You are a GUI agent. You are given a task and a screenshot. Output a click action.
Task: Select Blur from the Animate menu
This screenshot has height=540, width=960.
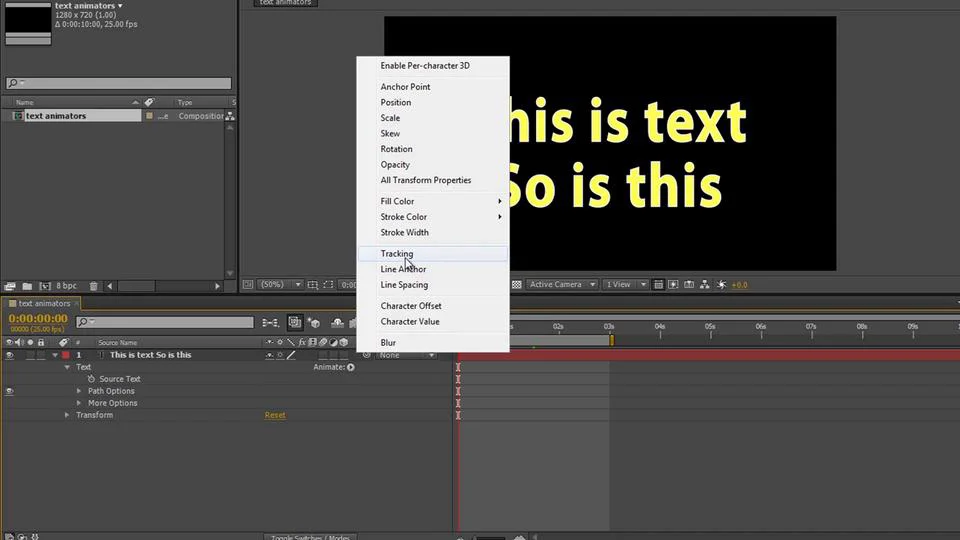[433, 343]
